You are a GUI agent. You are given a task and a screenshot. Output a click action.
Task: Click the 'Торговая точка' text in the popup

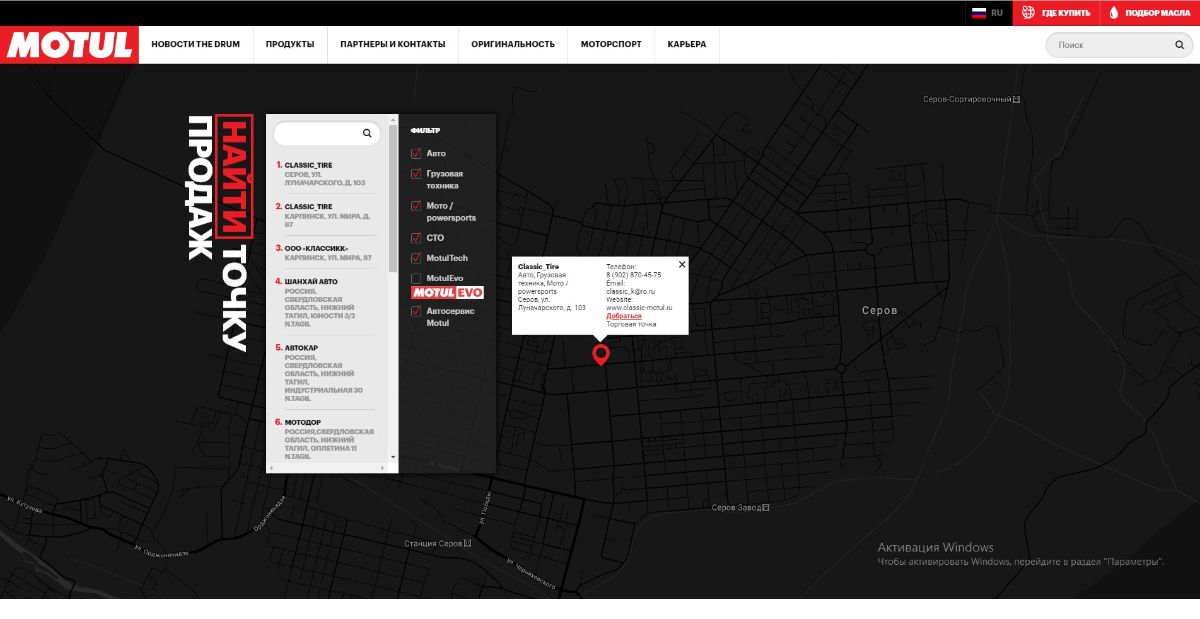coord(631,324)
